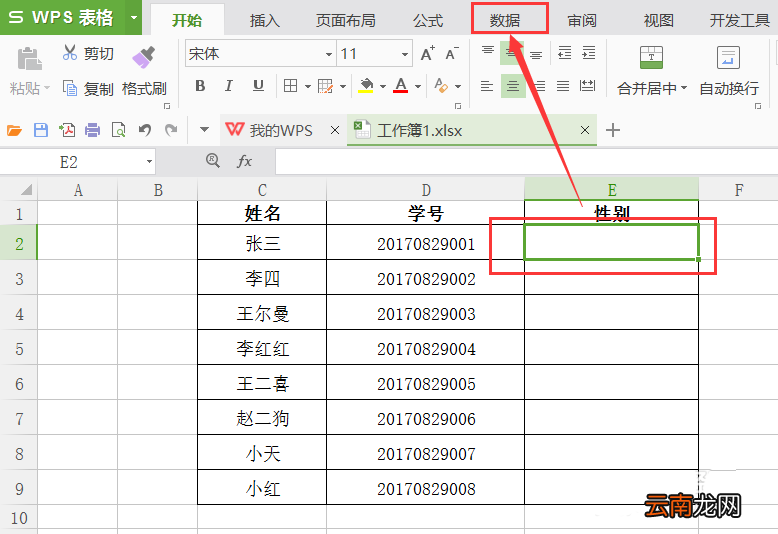The height and width of the screenshot is (534, 778).
Task: Click the justify alignment icon
Action: point(563,86)
